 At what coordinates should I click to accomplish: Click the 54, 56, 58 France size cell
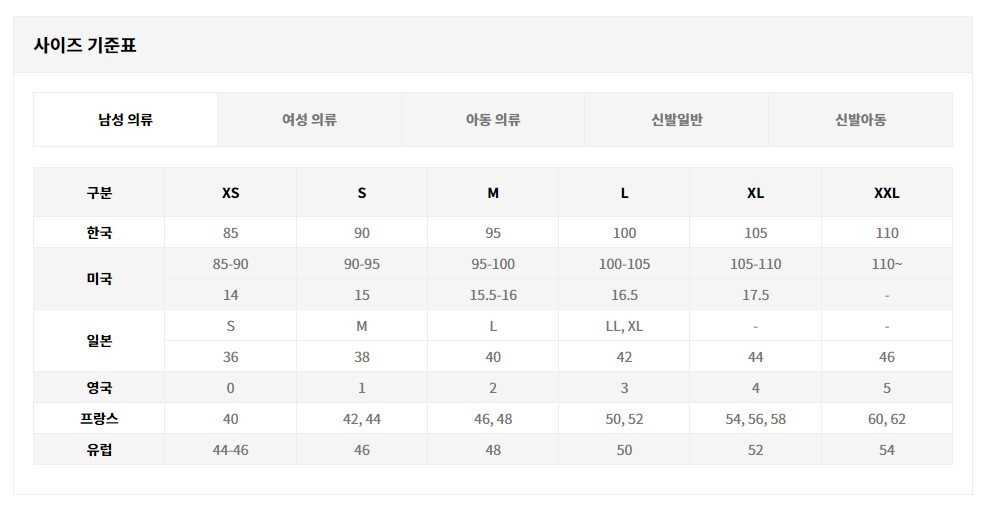click(x=755, y=419)
